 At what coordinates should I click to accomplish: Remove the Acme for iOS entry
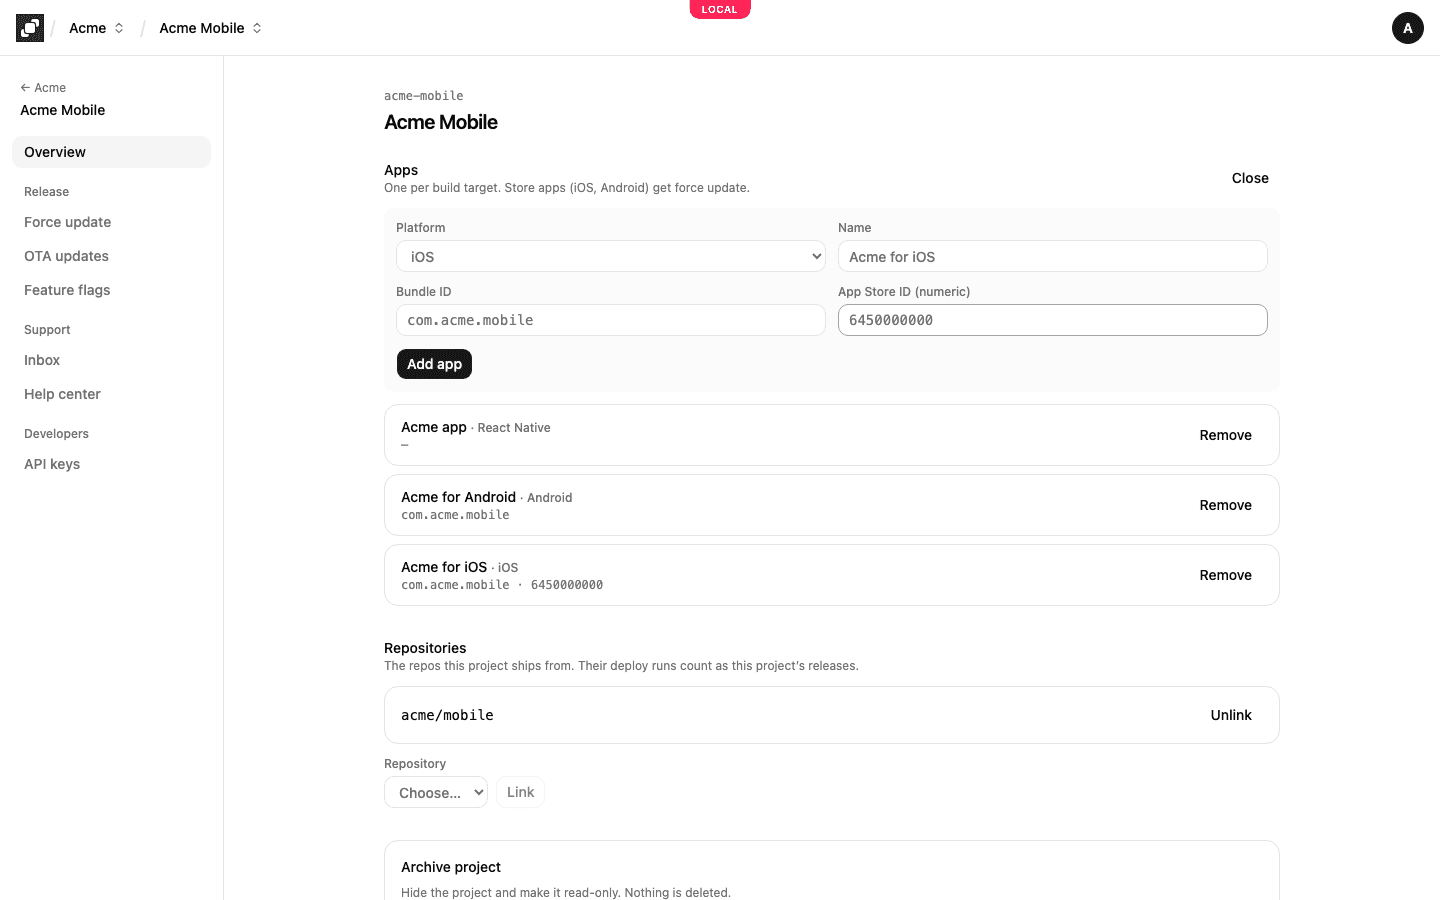pos(1225,575)
